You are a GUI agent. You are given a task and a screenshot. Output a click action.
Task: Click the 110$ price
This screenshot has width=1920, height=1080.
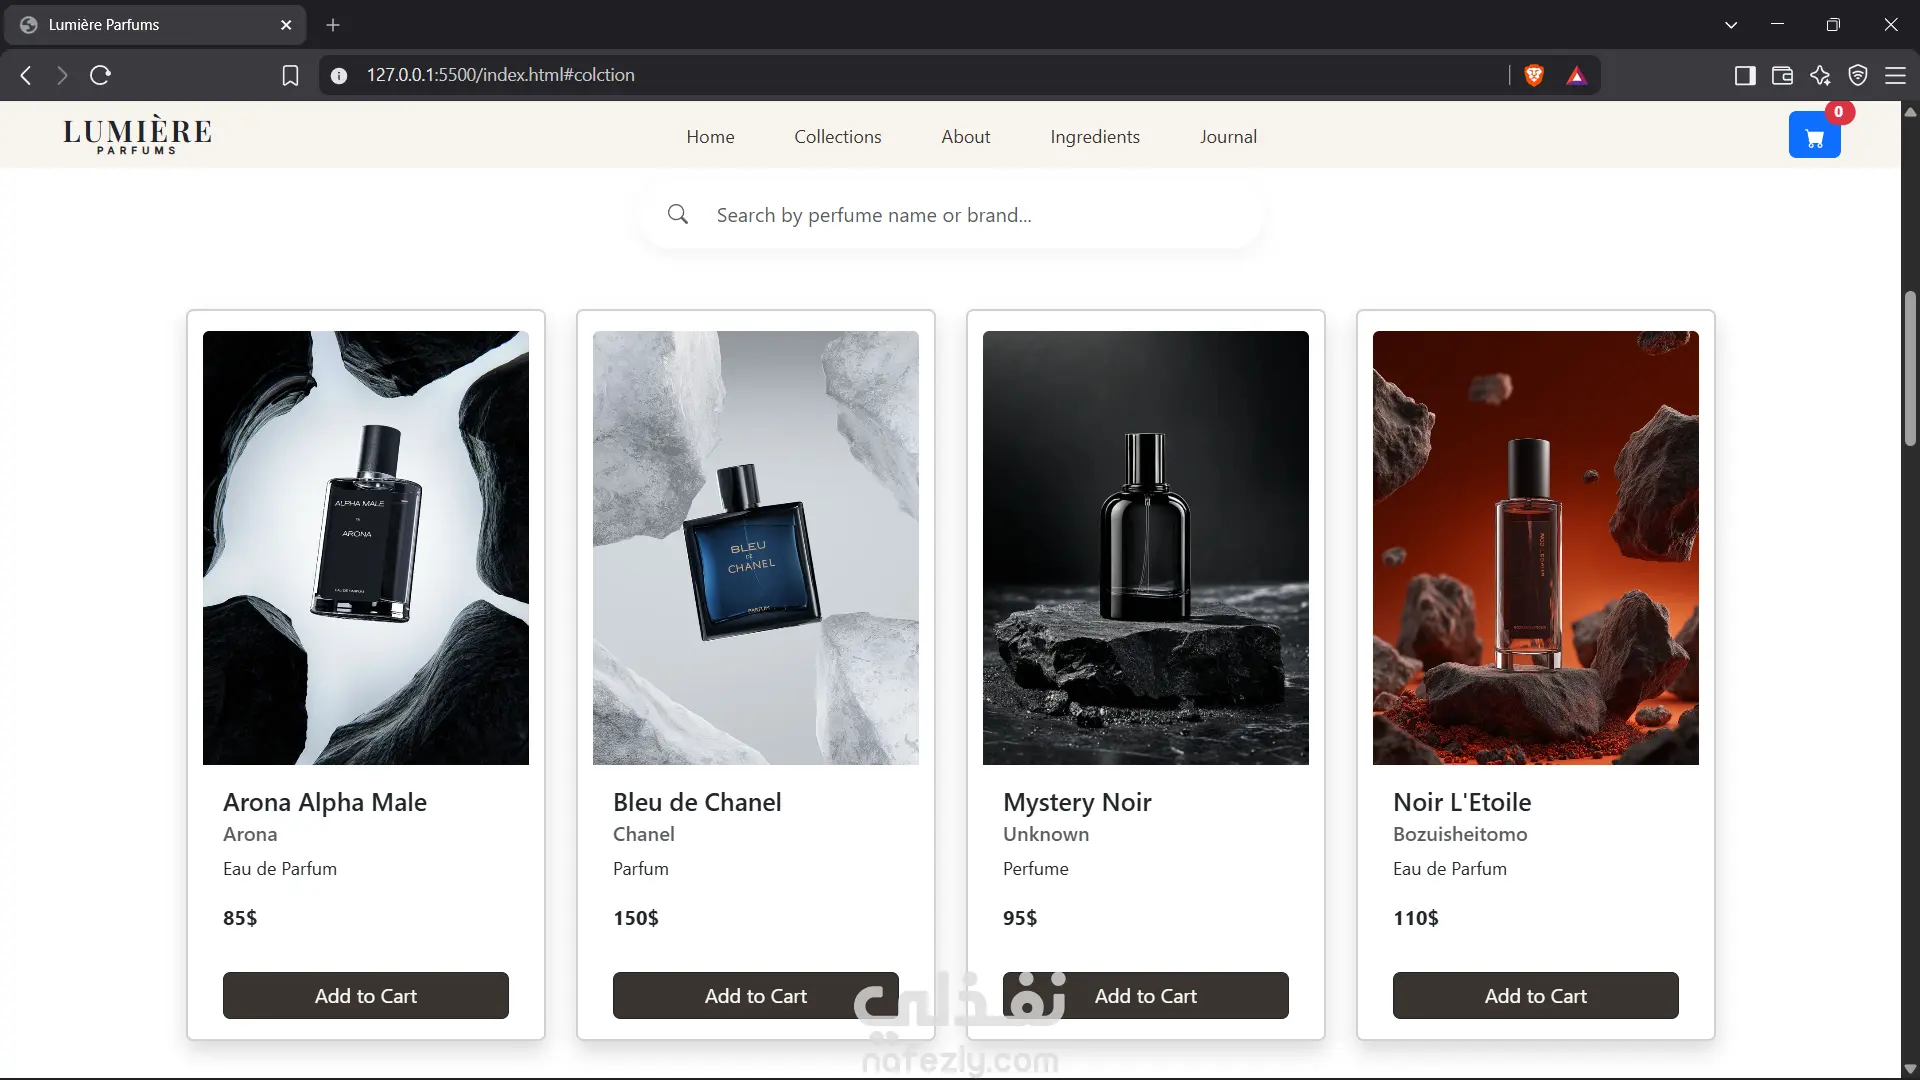click(x=1416, y=918)
